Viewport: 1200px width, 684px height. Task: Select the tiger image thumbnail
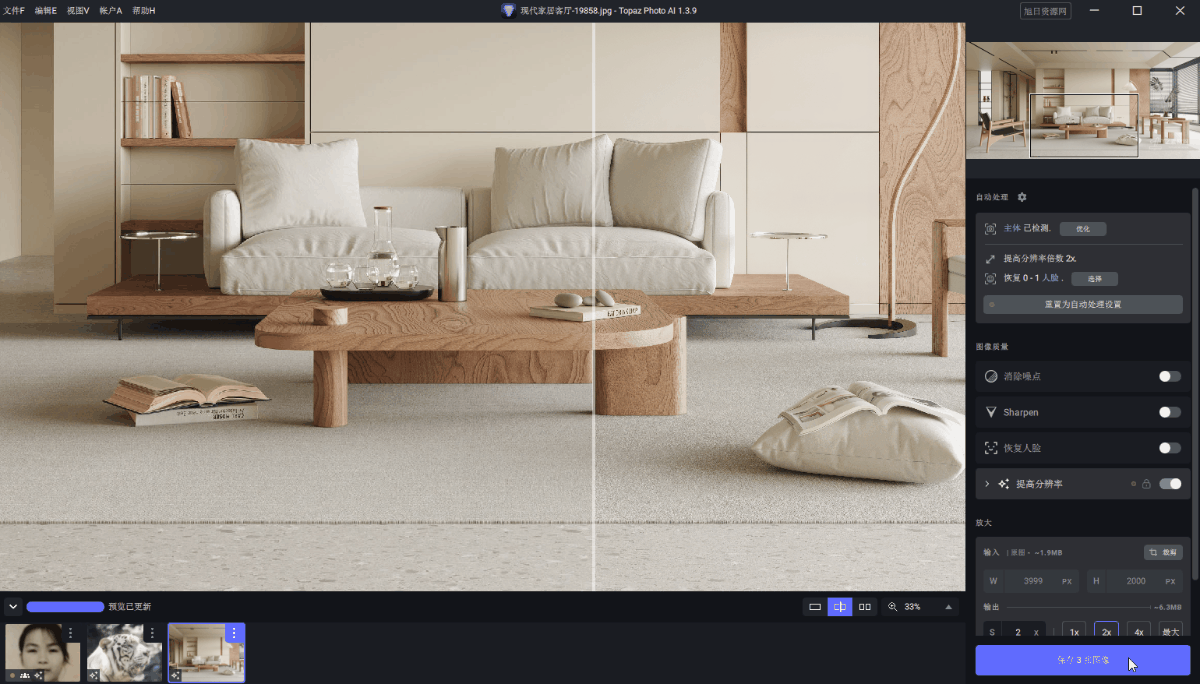click(124, 650)
